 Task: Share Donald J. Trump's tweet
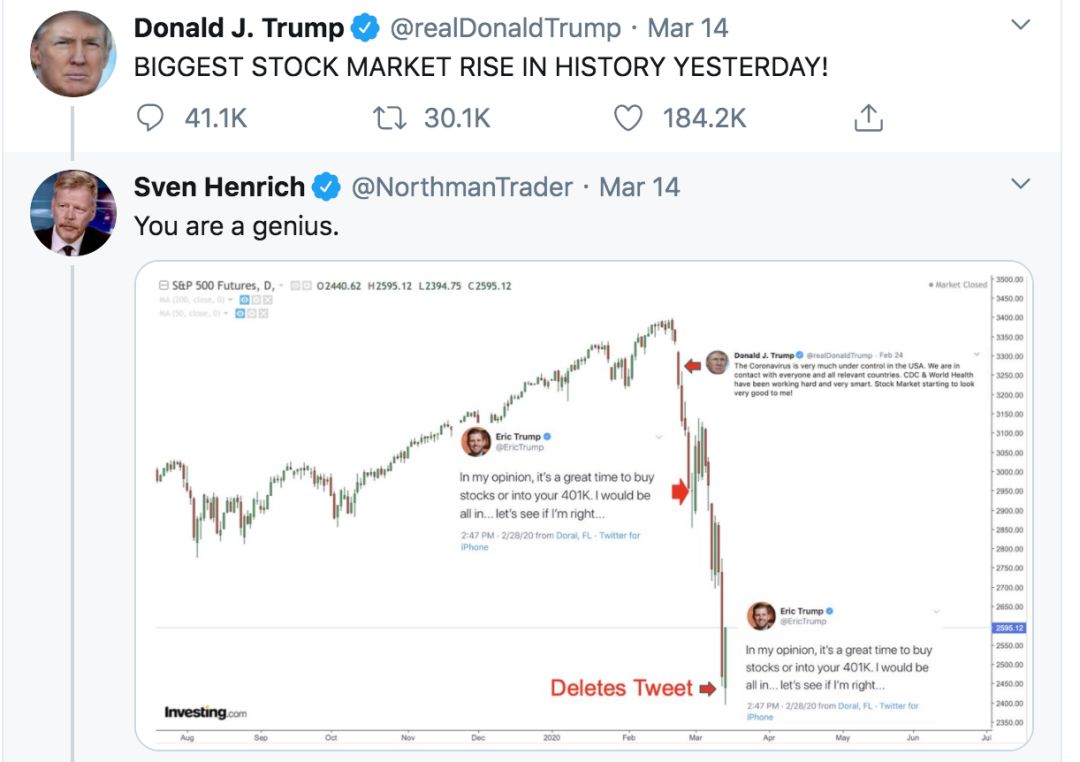[x=868, y=119]
